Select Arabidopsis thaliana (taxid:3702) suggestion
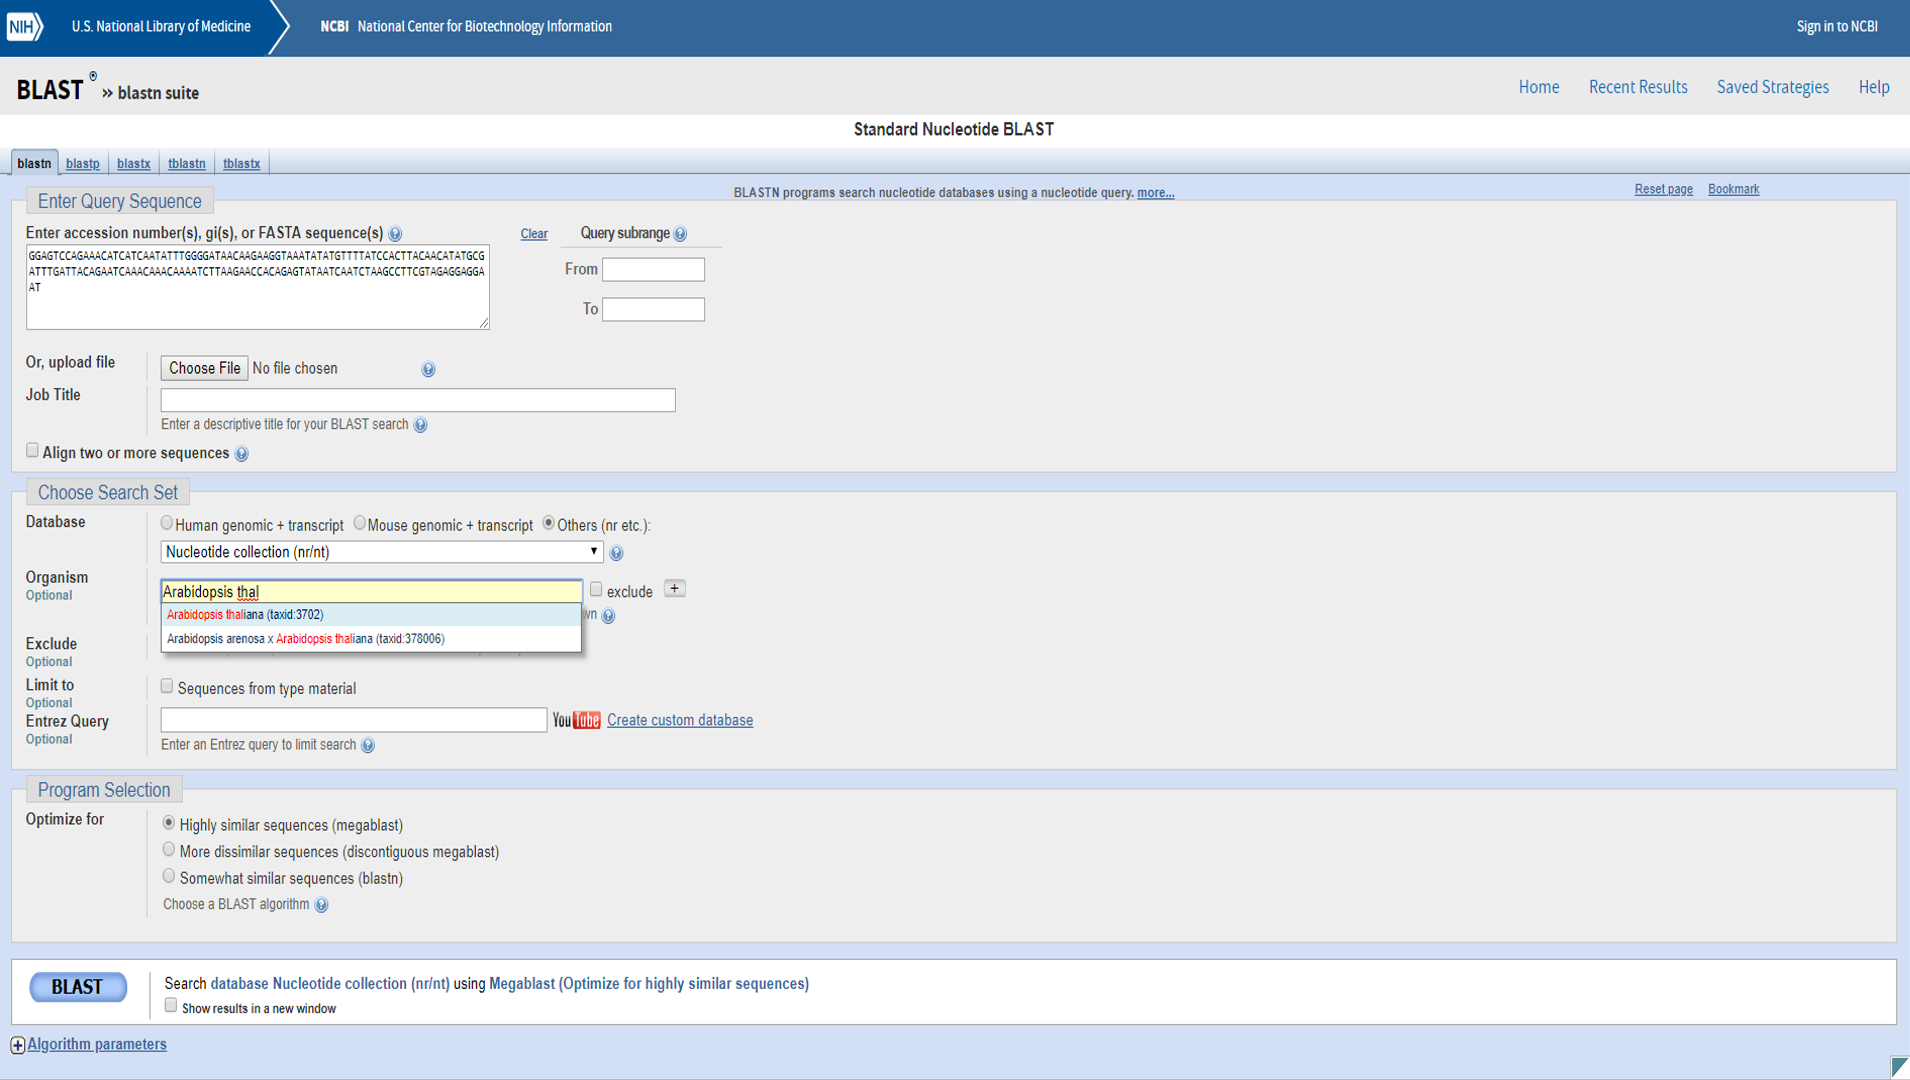1910x1080 pixels. pos(245,615)
